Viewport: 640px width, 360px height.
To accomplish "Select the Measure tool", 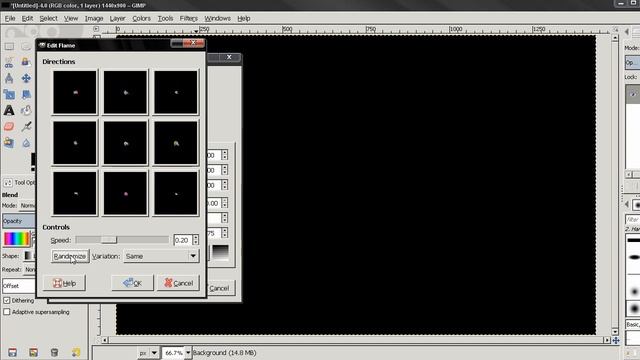I will 9,78.
